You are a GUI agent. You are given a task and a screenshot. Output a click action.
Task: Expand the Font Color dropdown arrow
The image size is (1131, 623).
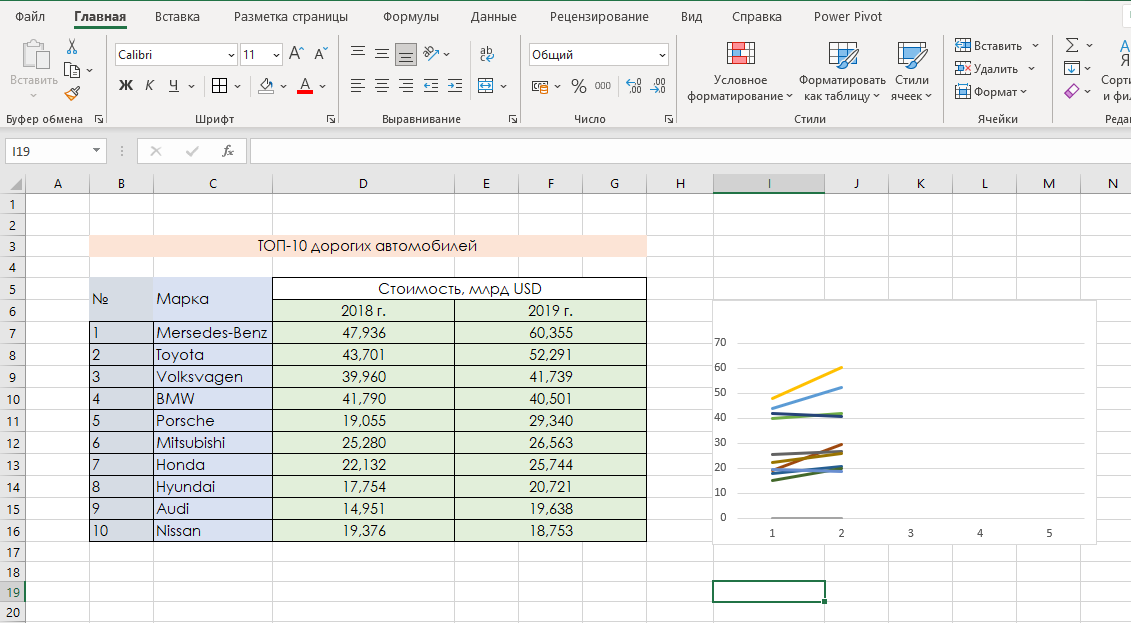pos(322,87)
